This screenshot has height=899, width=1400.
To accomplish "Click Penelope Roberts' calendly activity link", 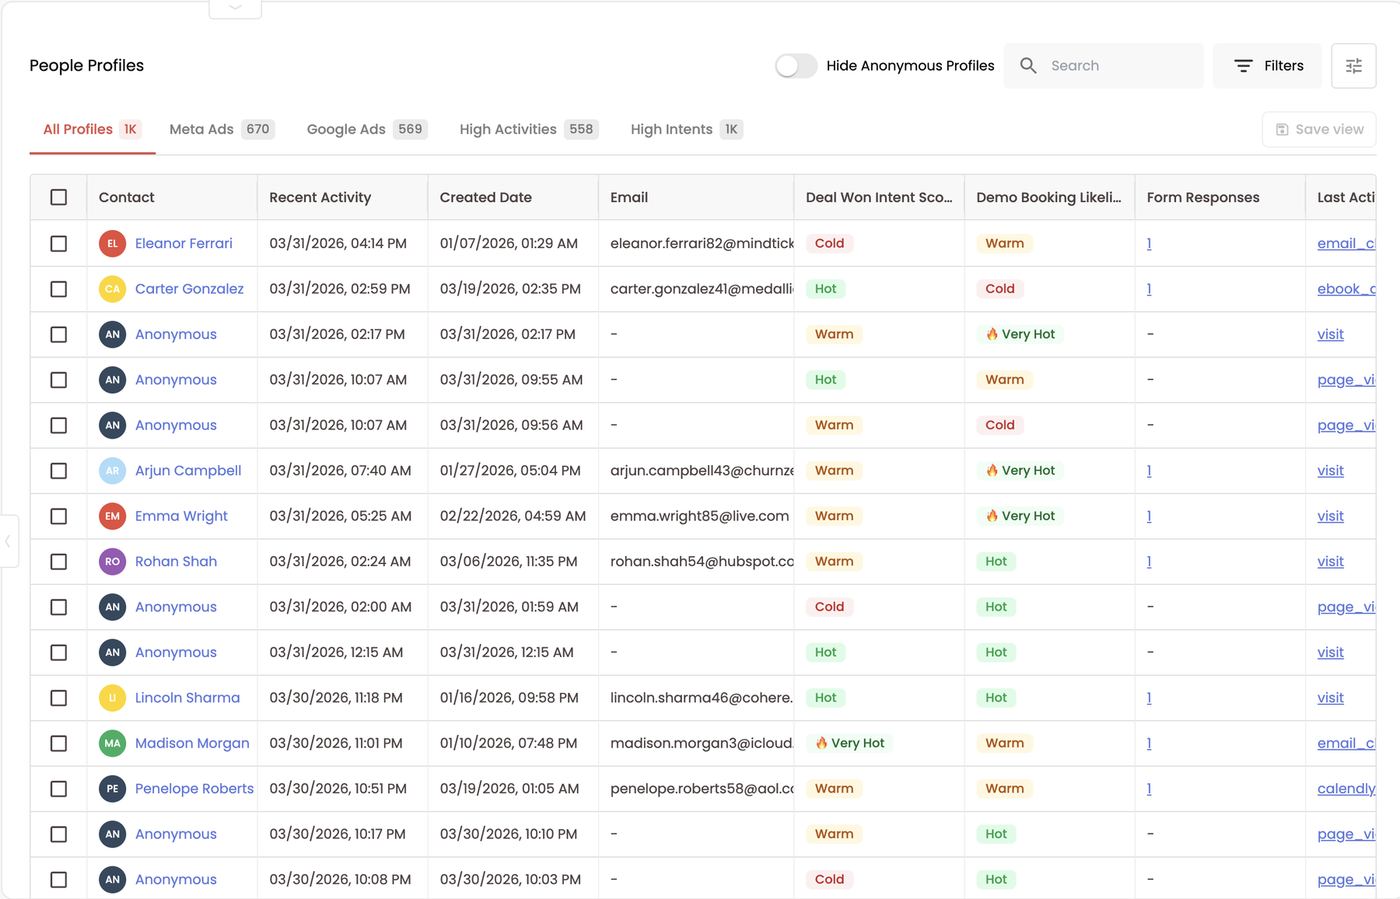I will (x=1346, y=789).
